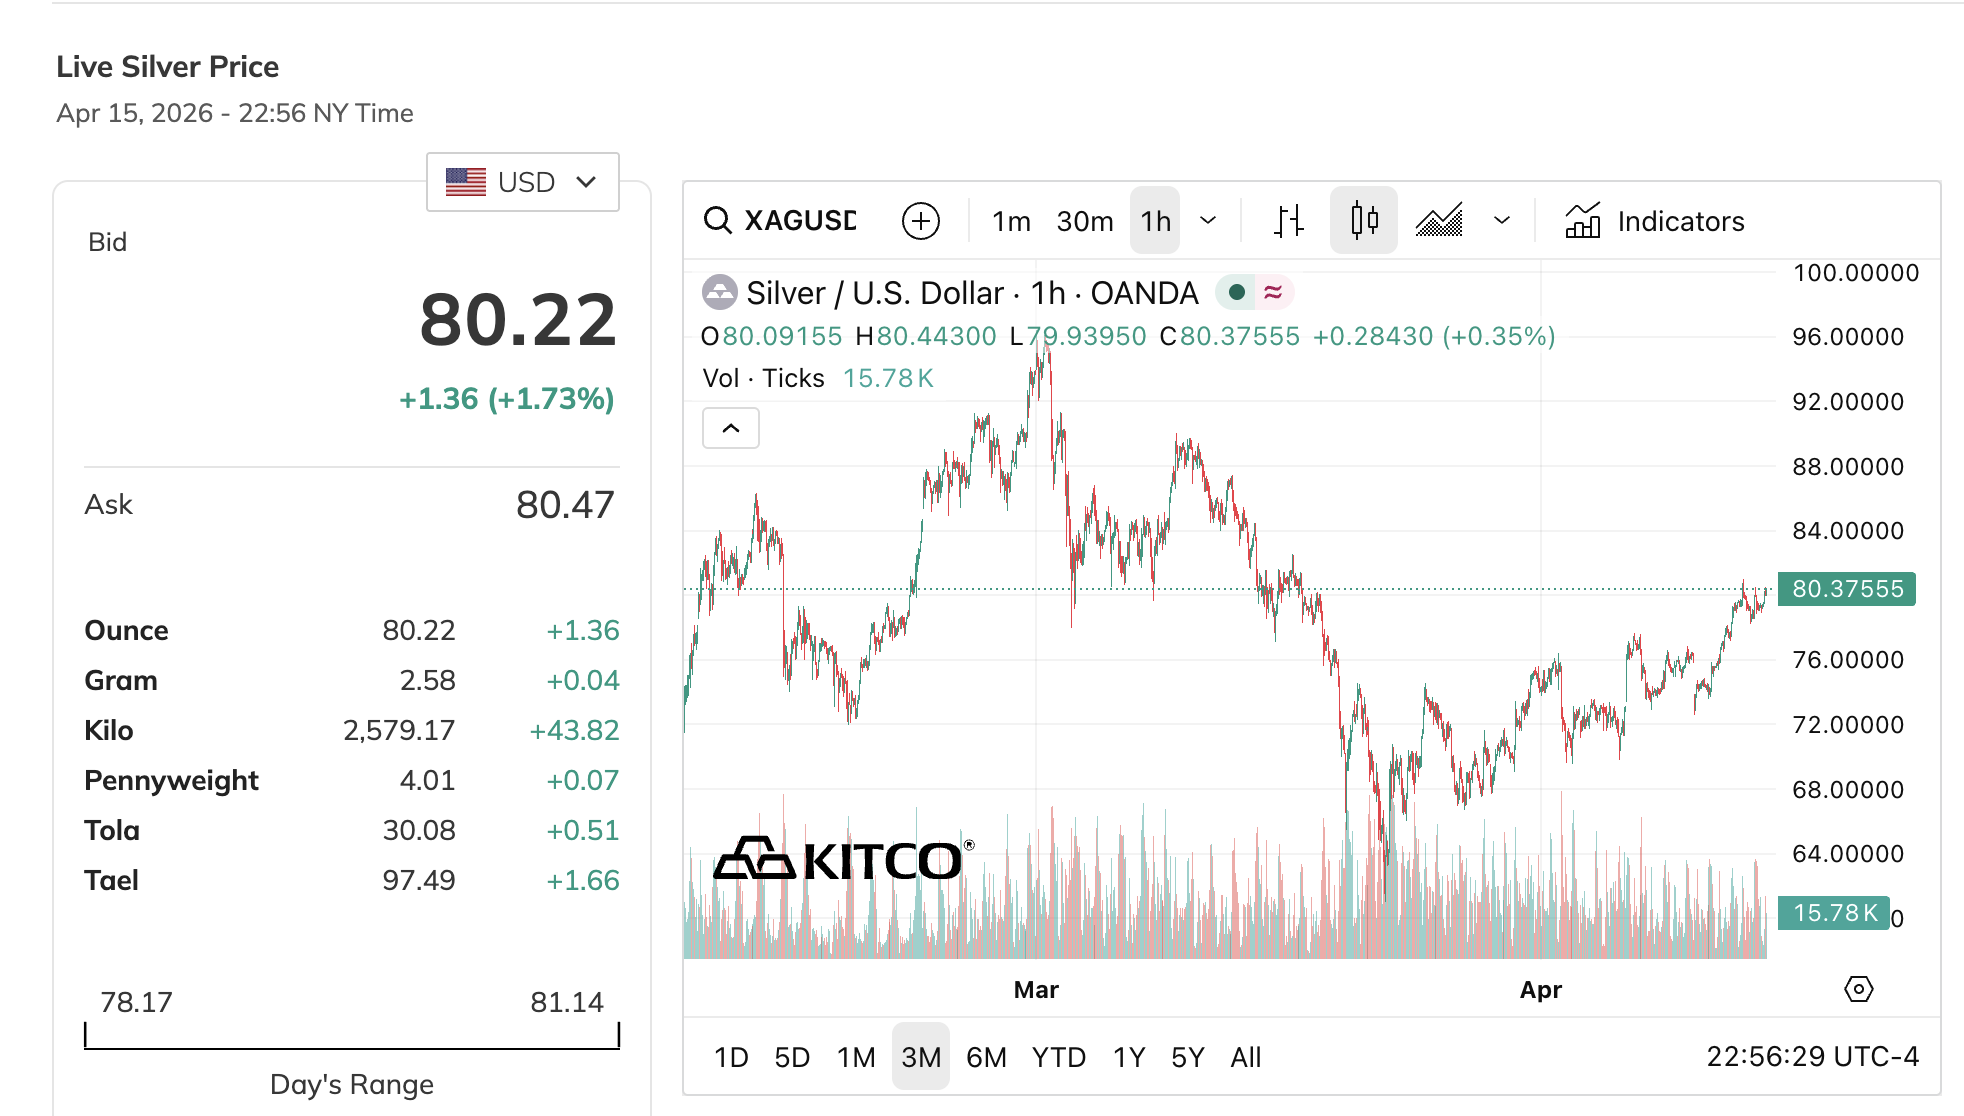The height and width of the screenshot is (1116, 1964).
Task: Select the YTD date range tab
Action: [1059, 1057]
